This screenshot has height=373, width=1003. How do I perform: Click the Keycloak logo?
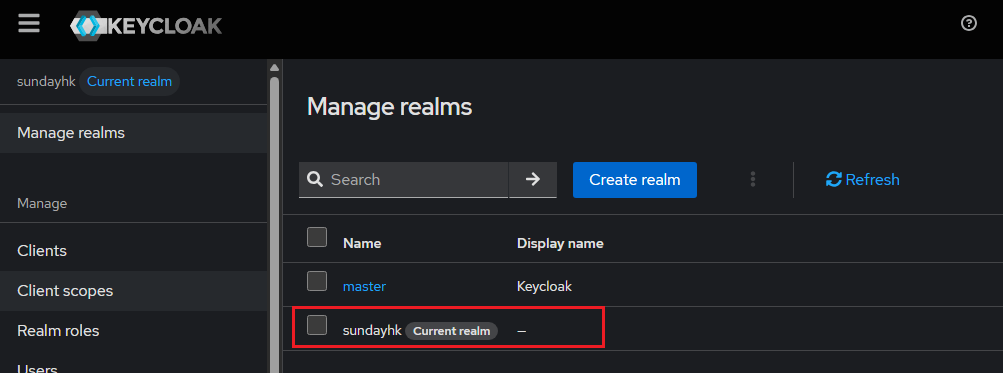click(x=146, y=26)
